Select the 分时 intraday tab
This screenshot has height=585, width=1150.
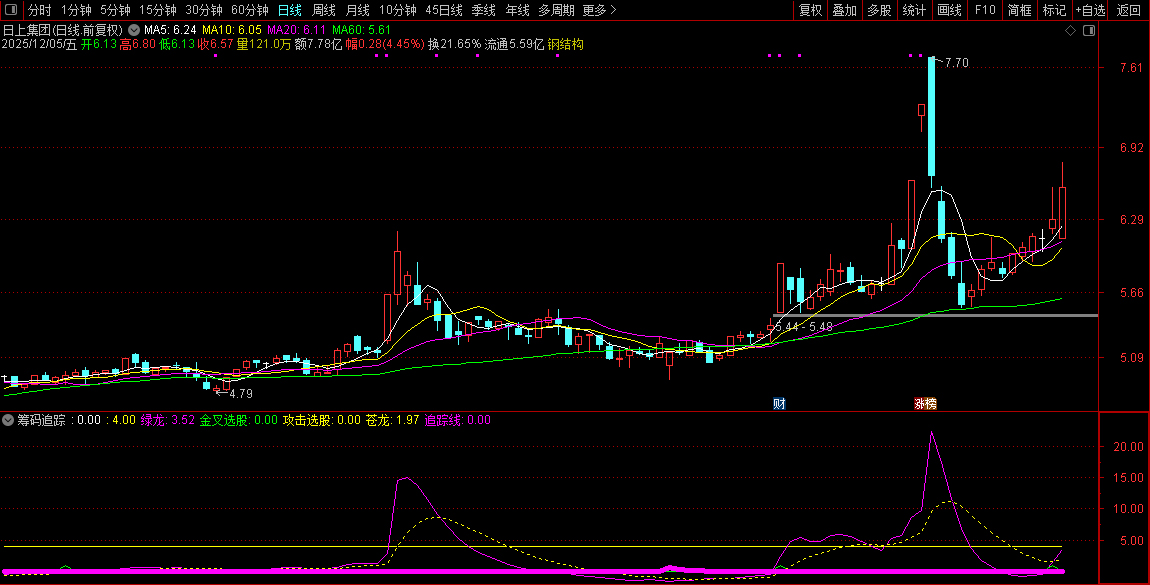point(39,10)
